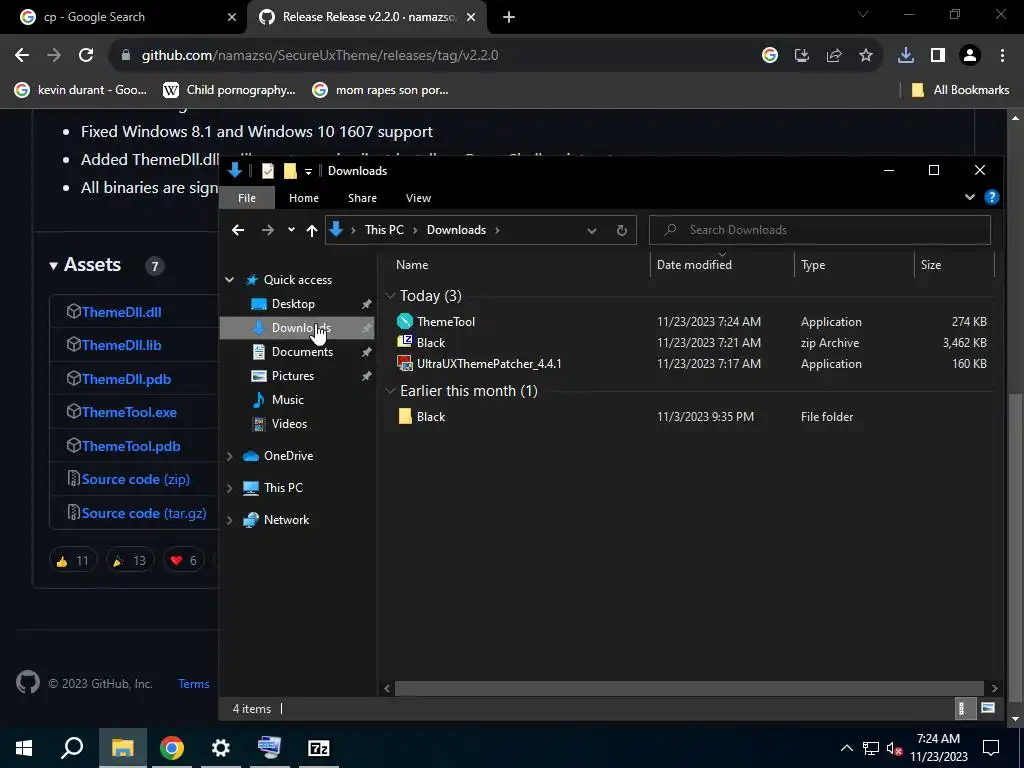Switch to Chrome from the taskbar

coord(172,748)
